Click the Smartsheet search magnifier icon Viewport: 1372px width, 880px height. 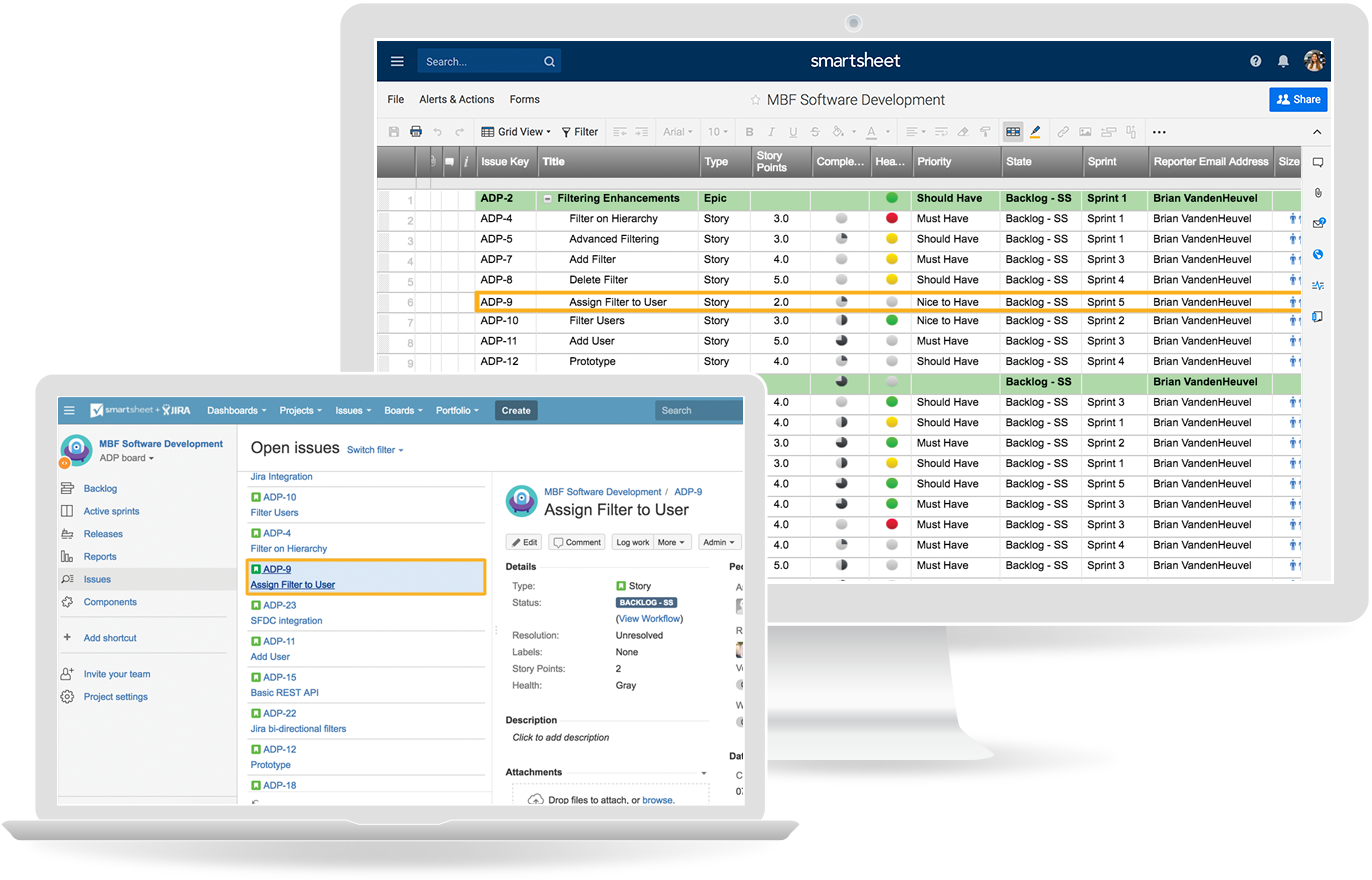(549, 61)
